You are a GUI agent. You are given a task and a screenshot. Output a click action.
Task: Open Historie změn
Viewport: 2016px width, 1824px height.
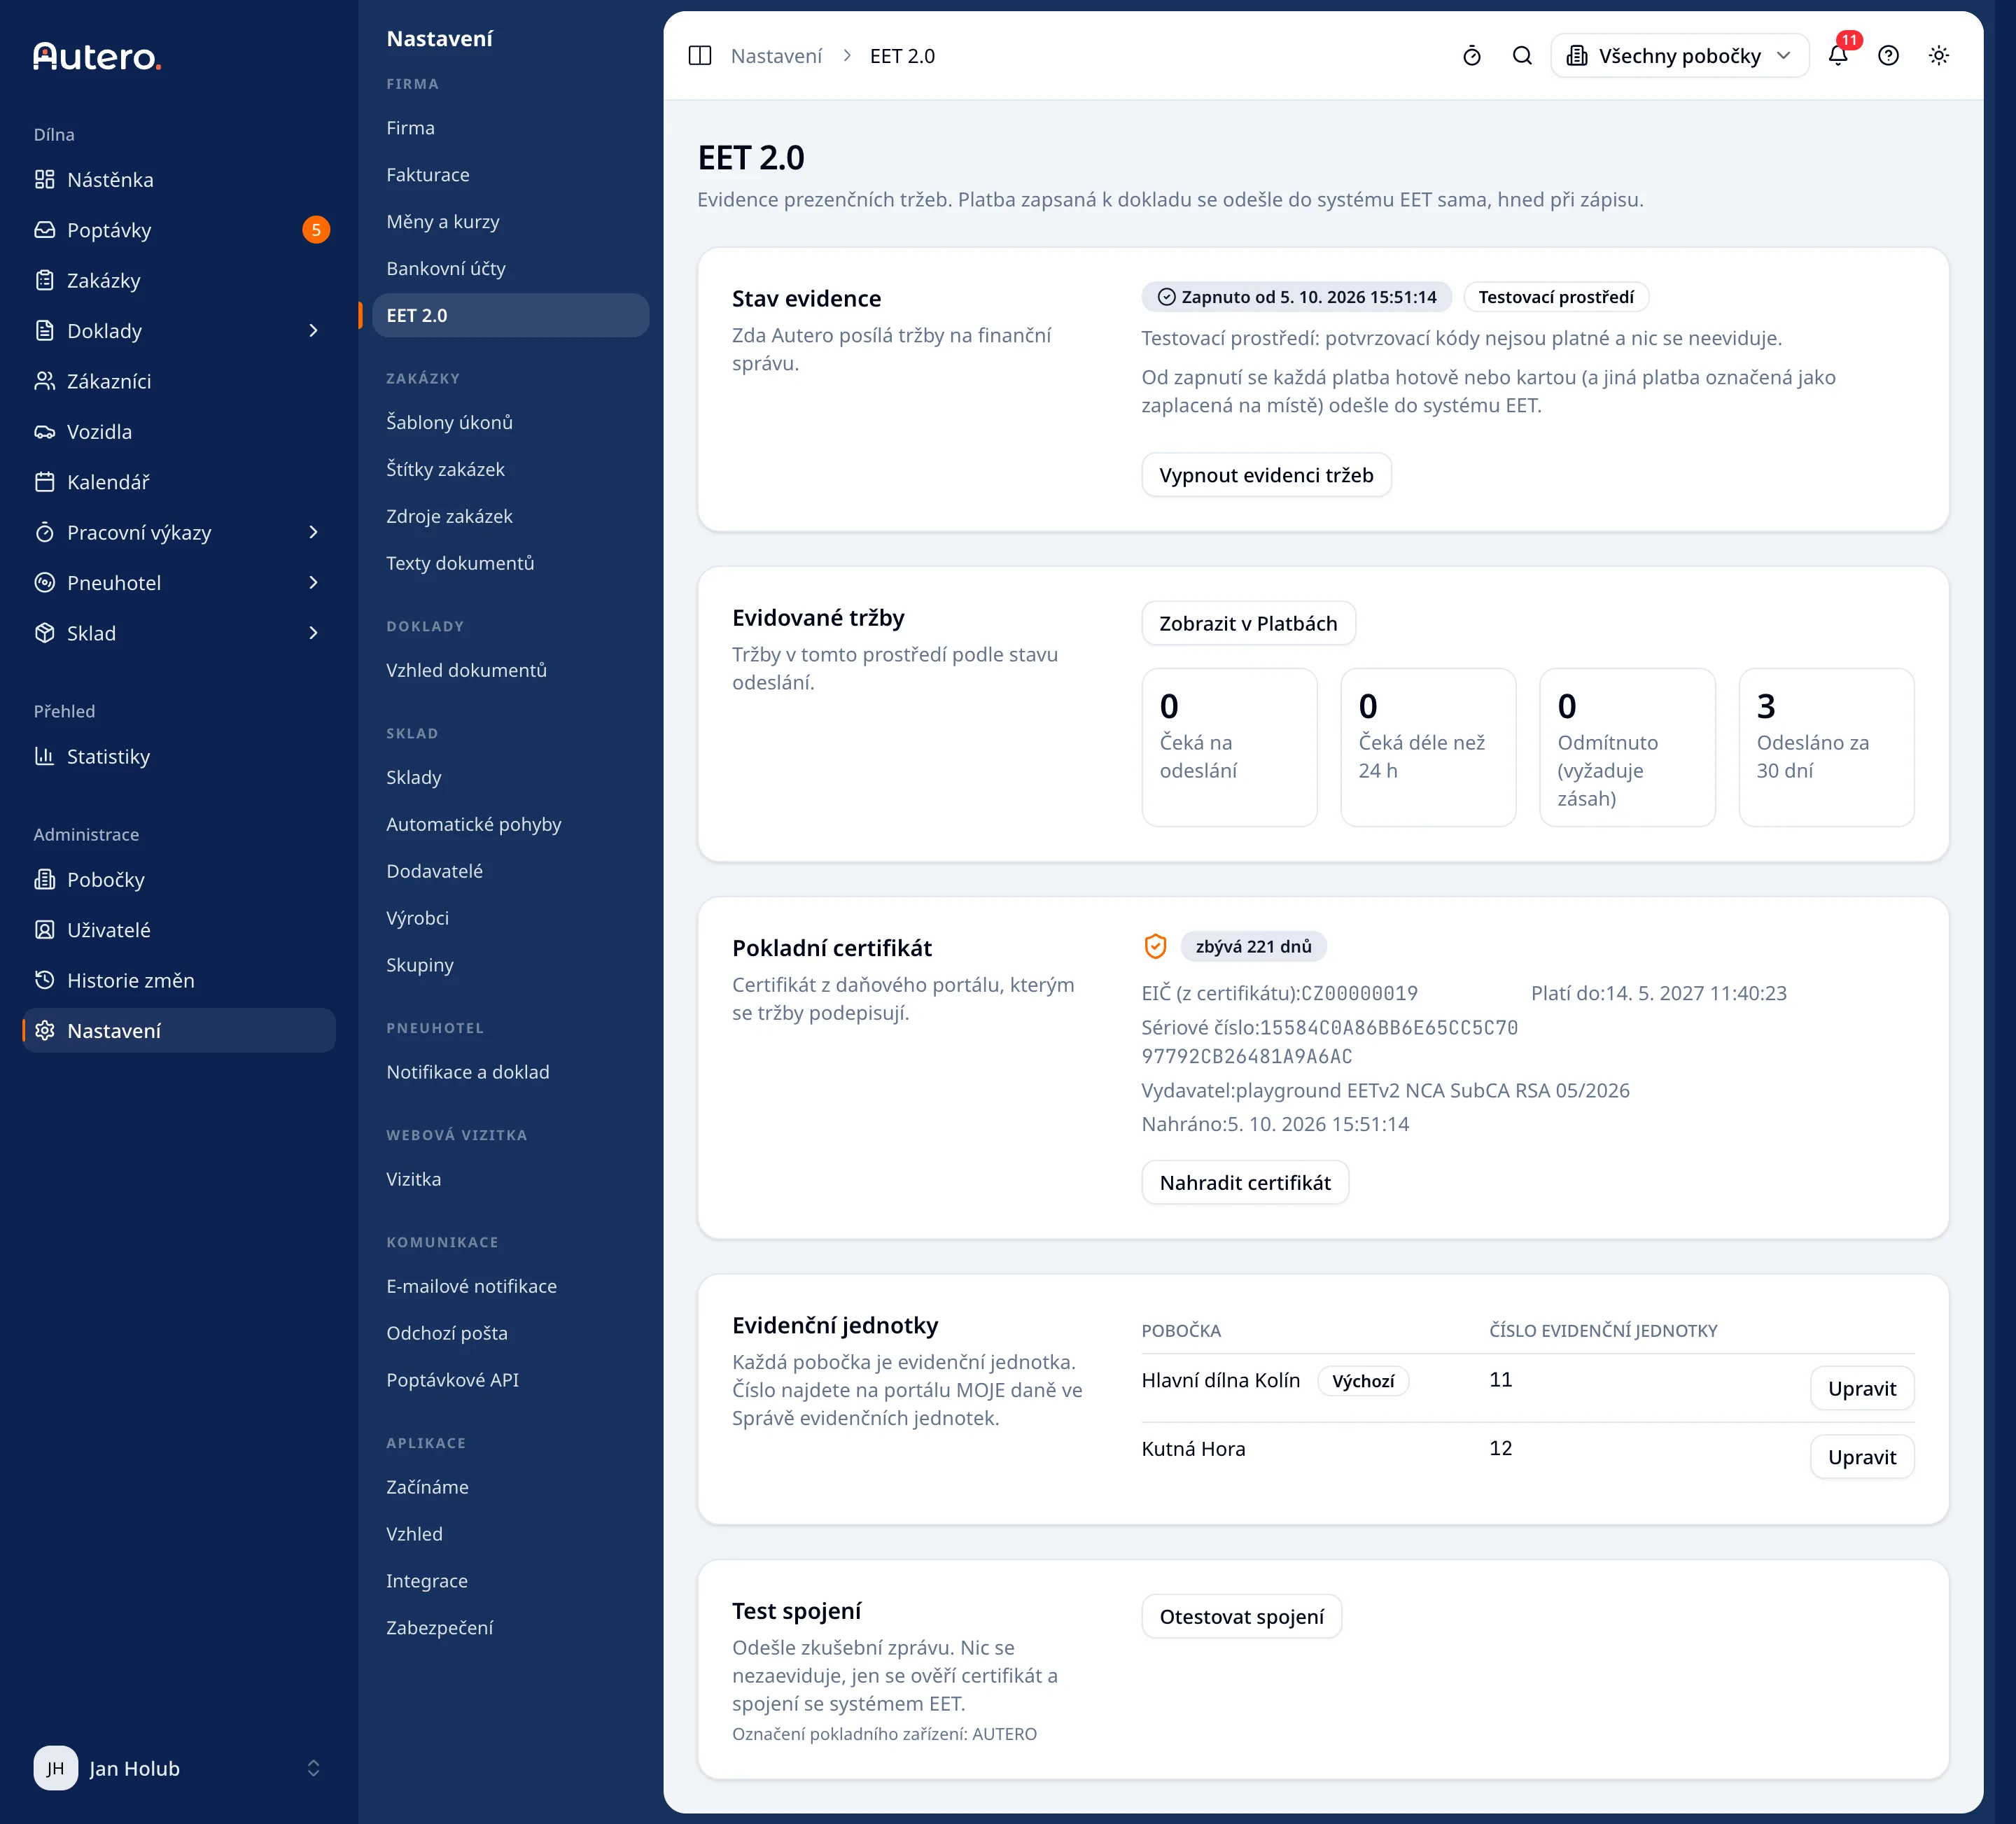[179, 981]
